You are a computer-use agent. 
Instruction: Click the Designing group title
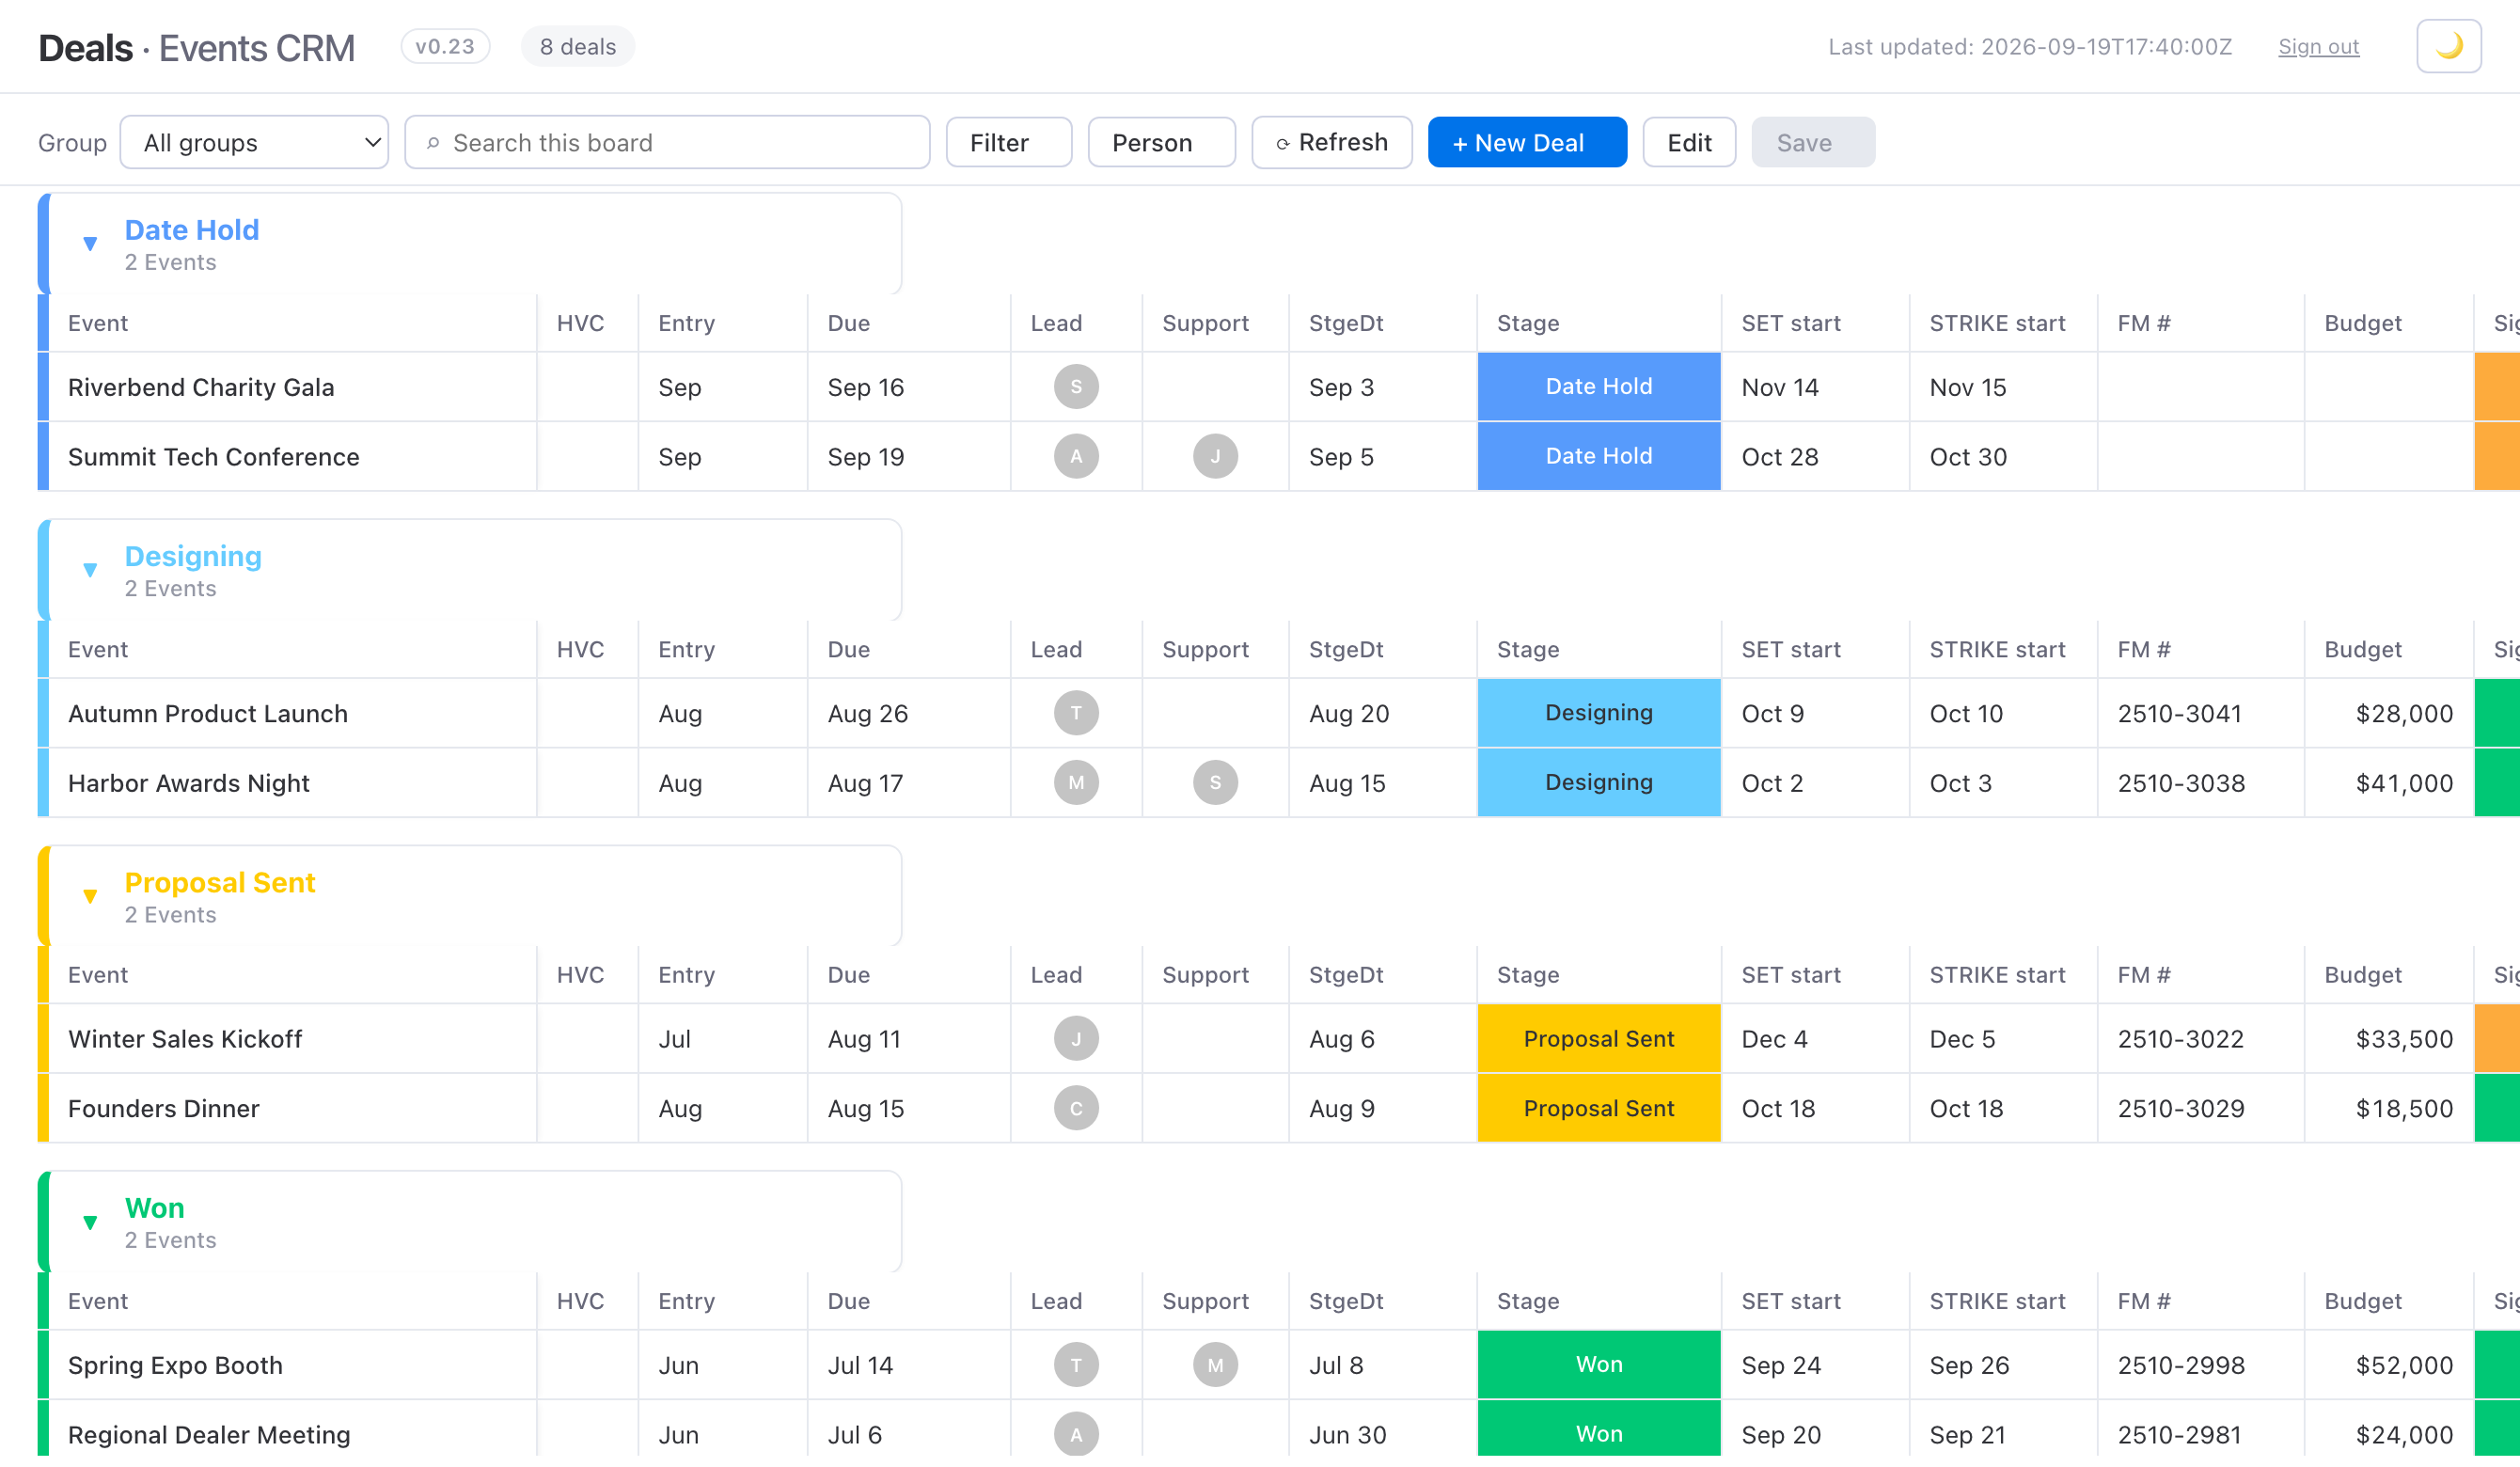193,557
